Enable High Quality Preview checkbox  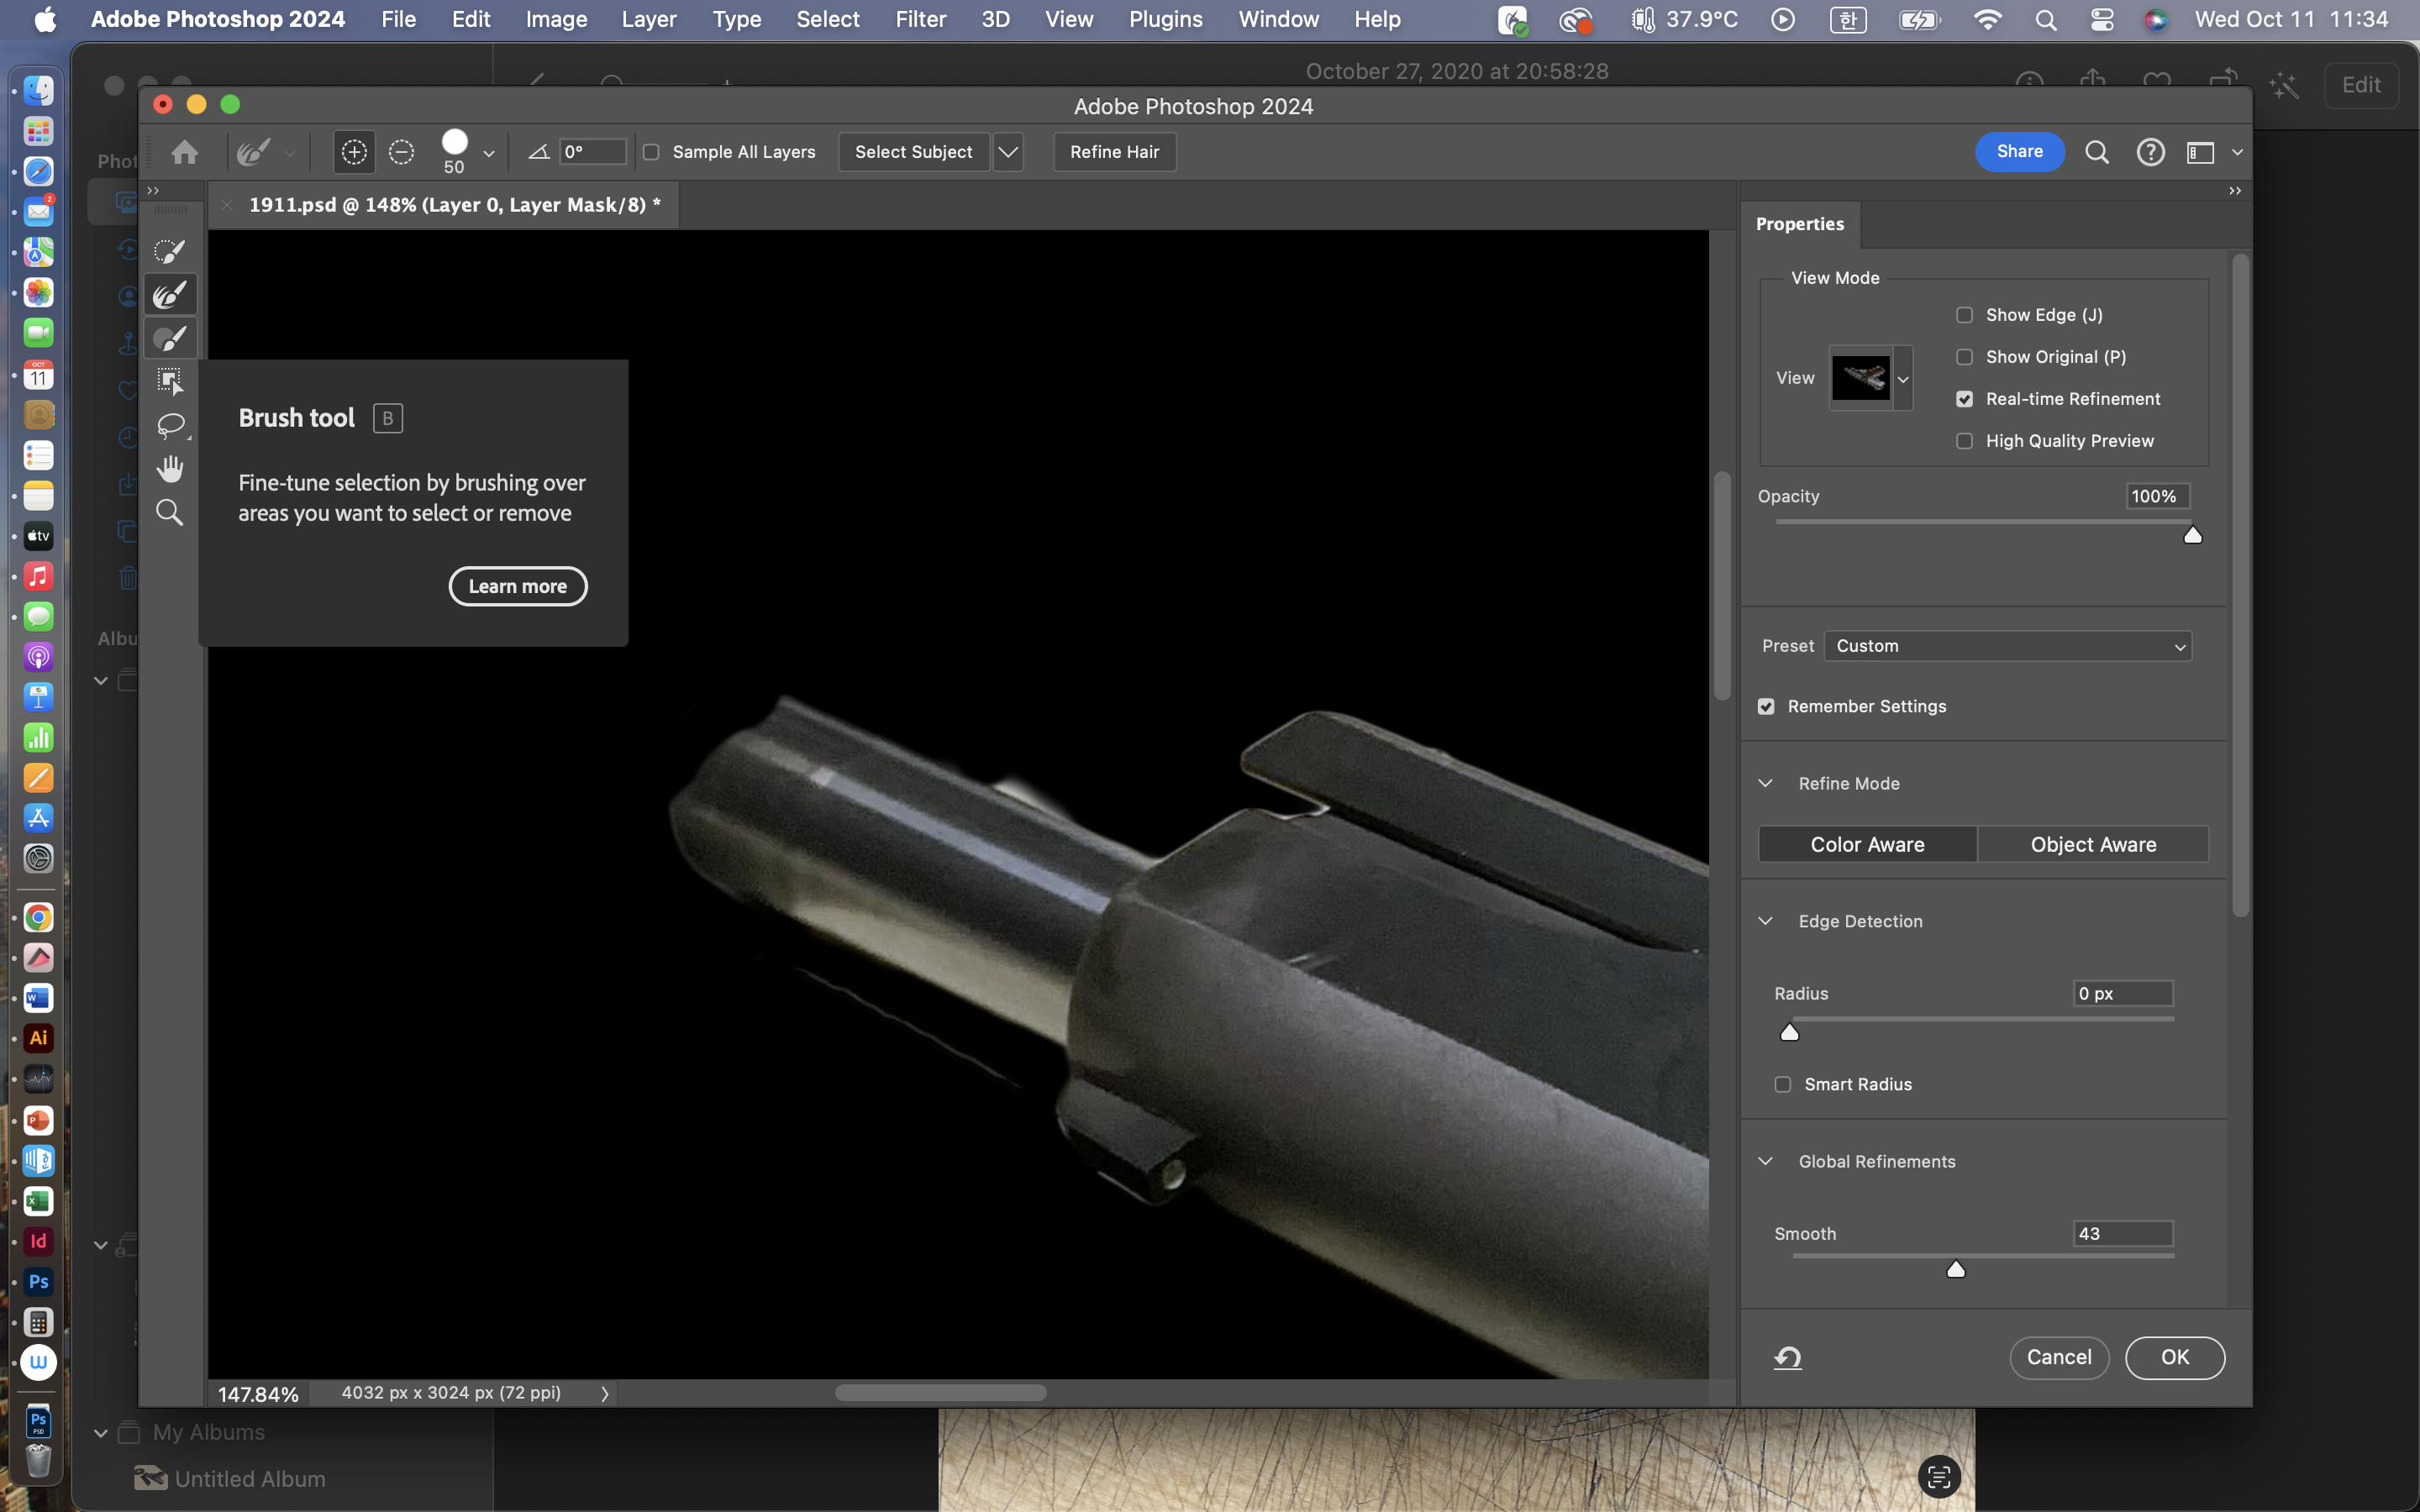1964,441
